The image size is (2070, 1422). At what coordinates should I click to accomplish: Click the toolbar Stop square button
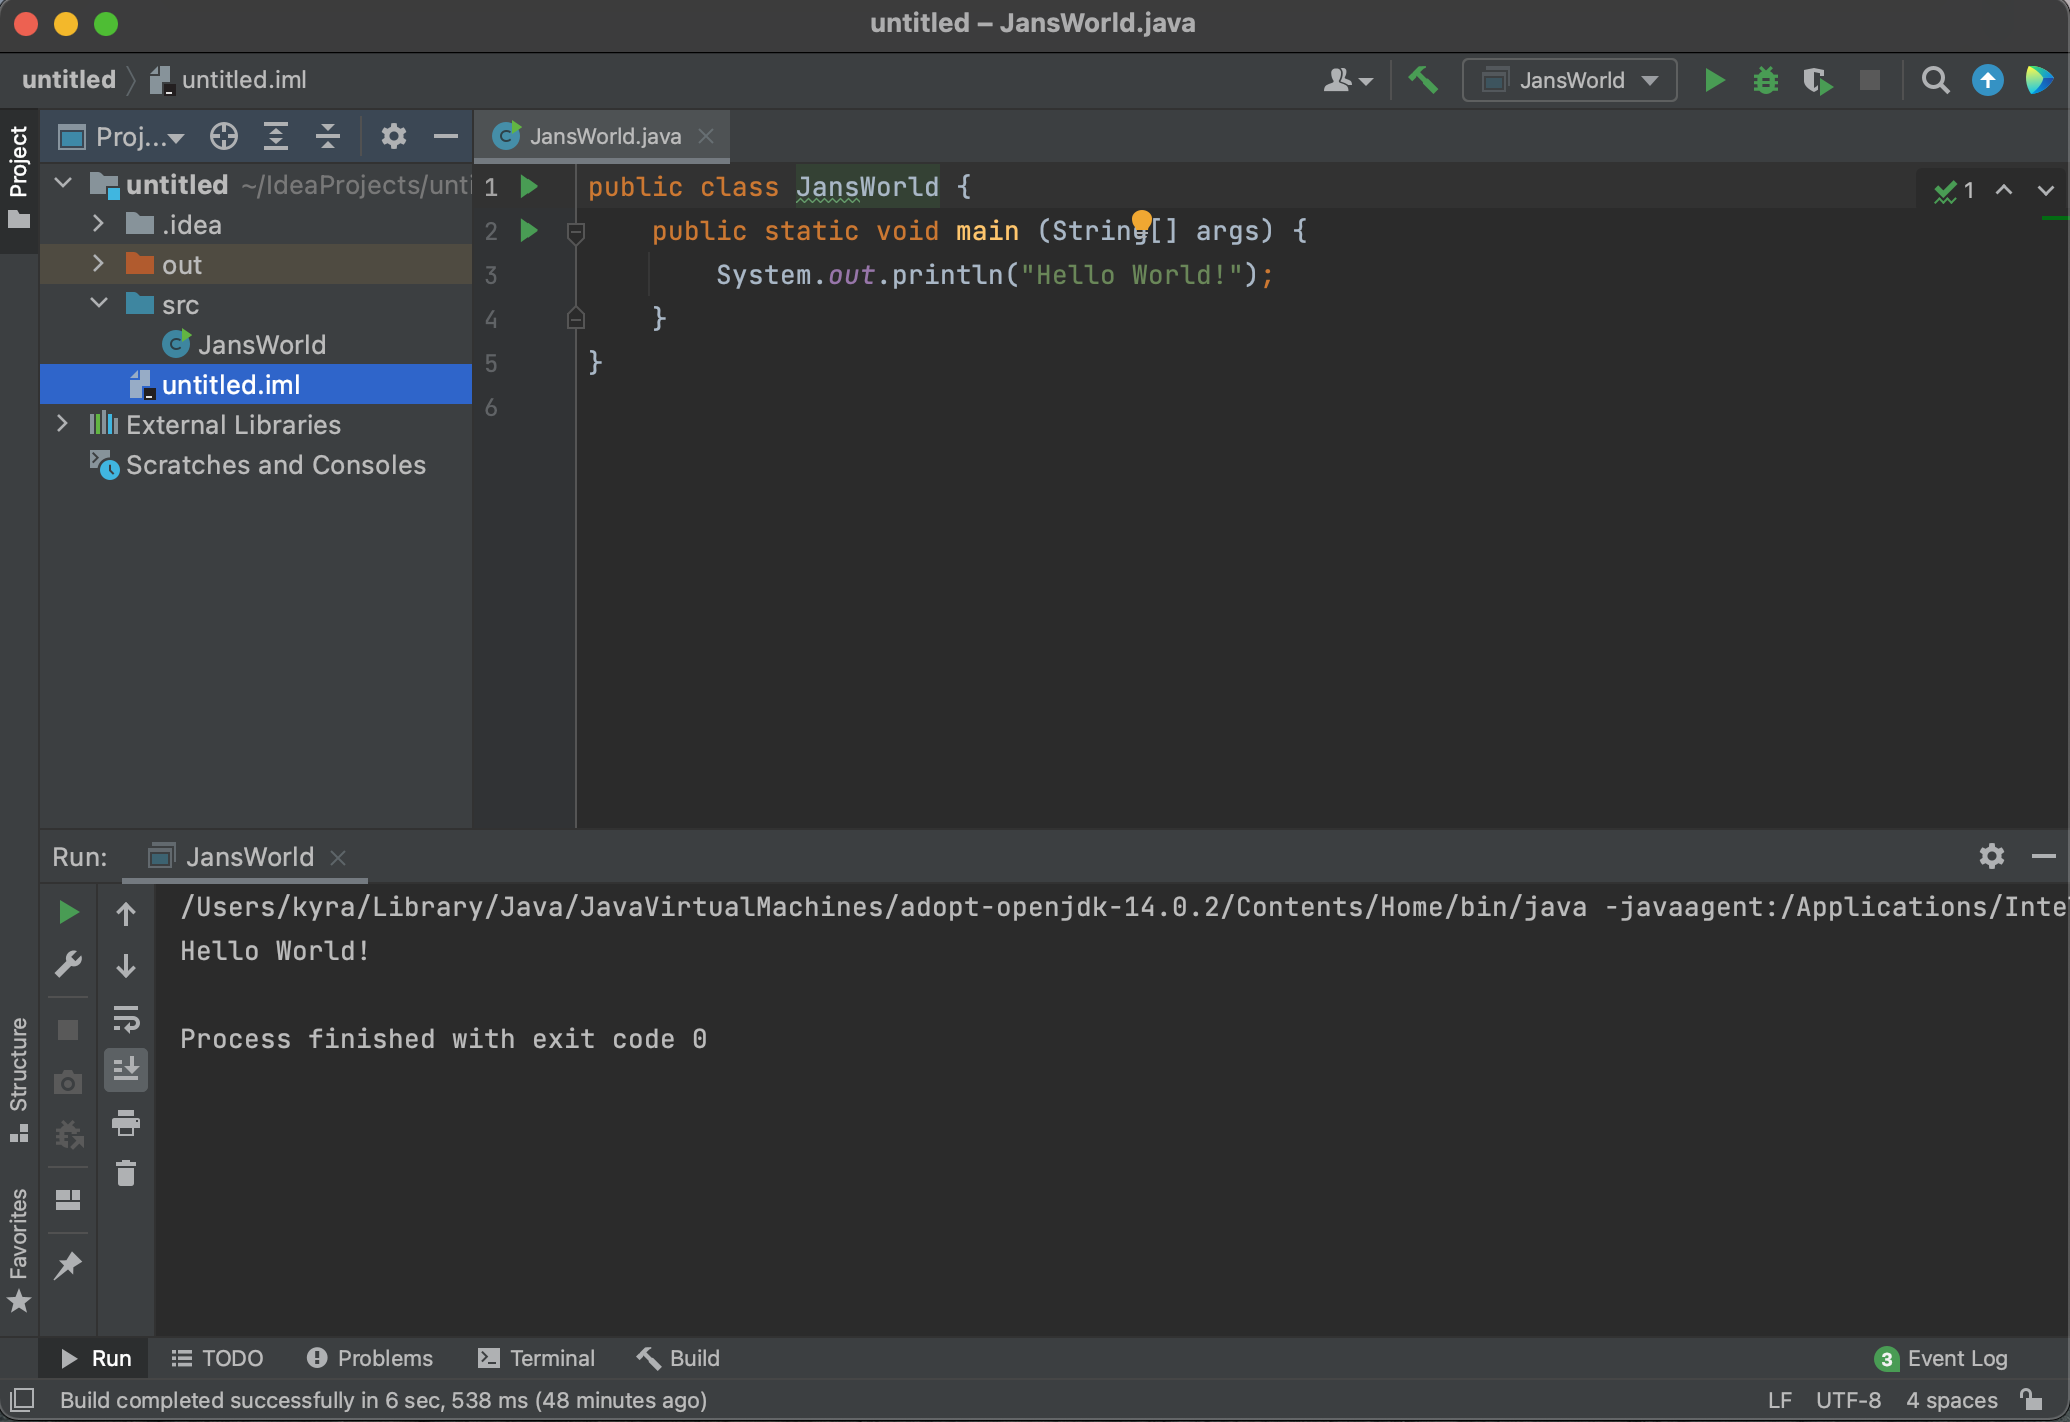point(1870,80)
